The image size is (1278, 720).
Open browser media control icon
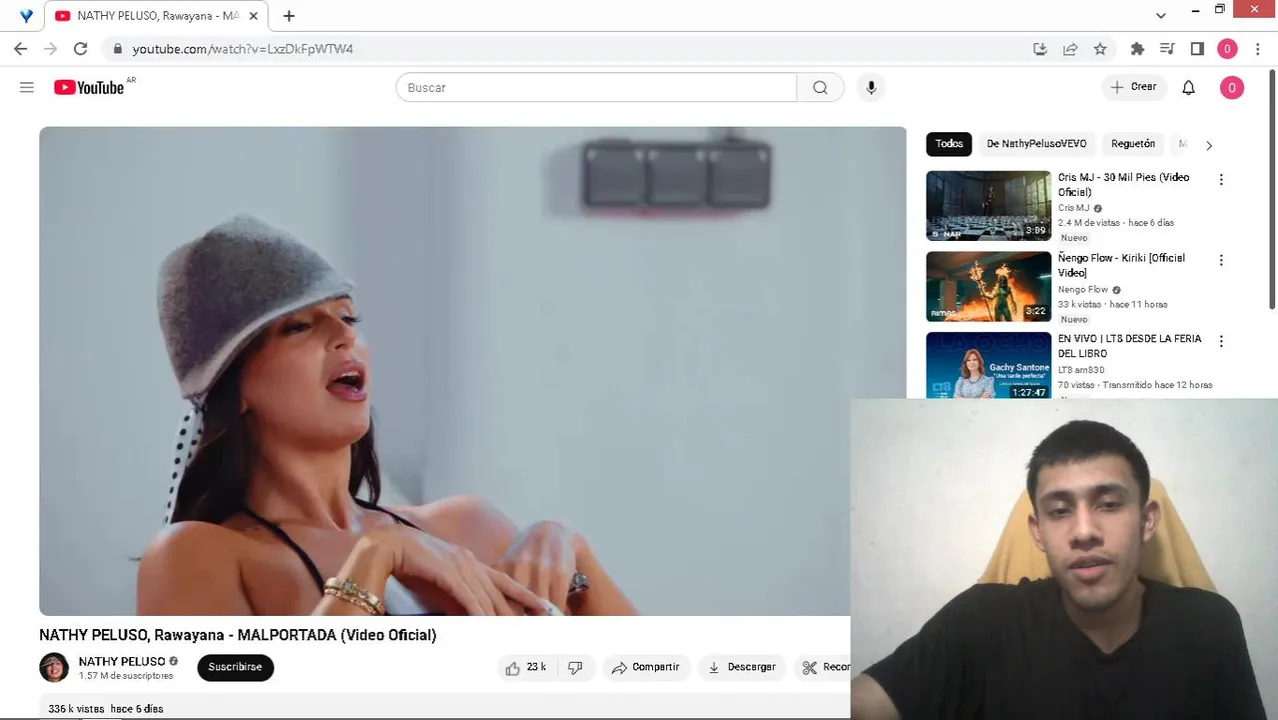[x=1167, y=48]
